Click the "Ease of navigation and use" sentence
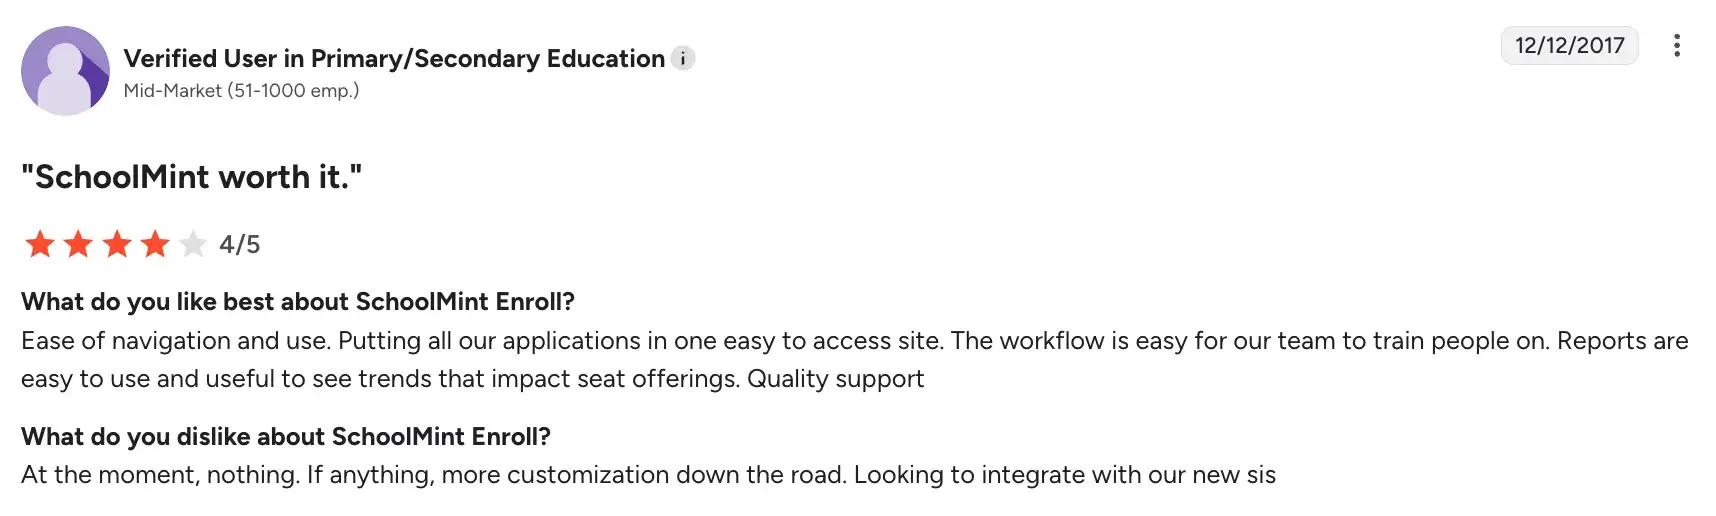 (x=175, y=341)
